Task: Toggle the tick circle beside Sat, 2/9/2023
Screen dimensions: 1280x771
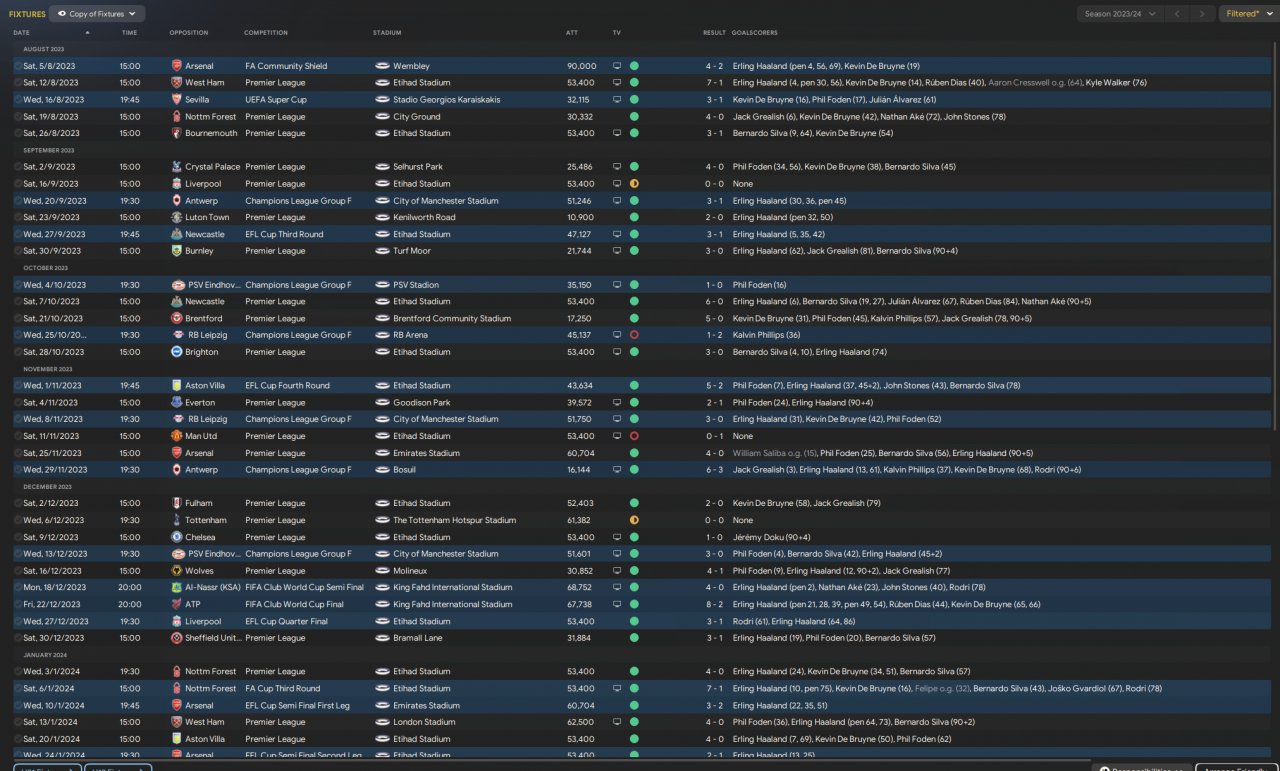Action: (18, 167)
